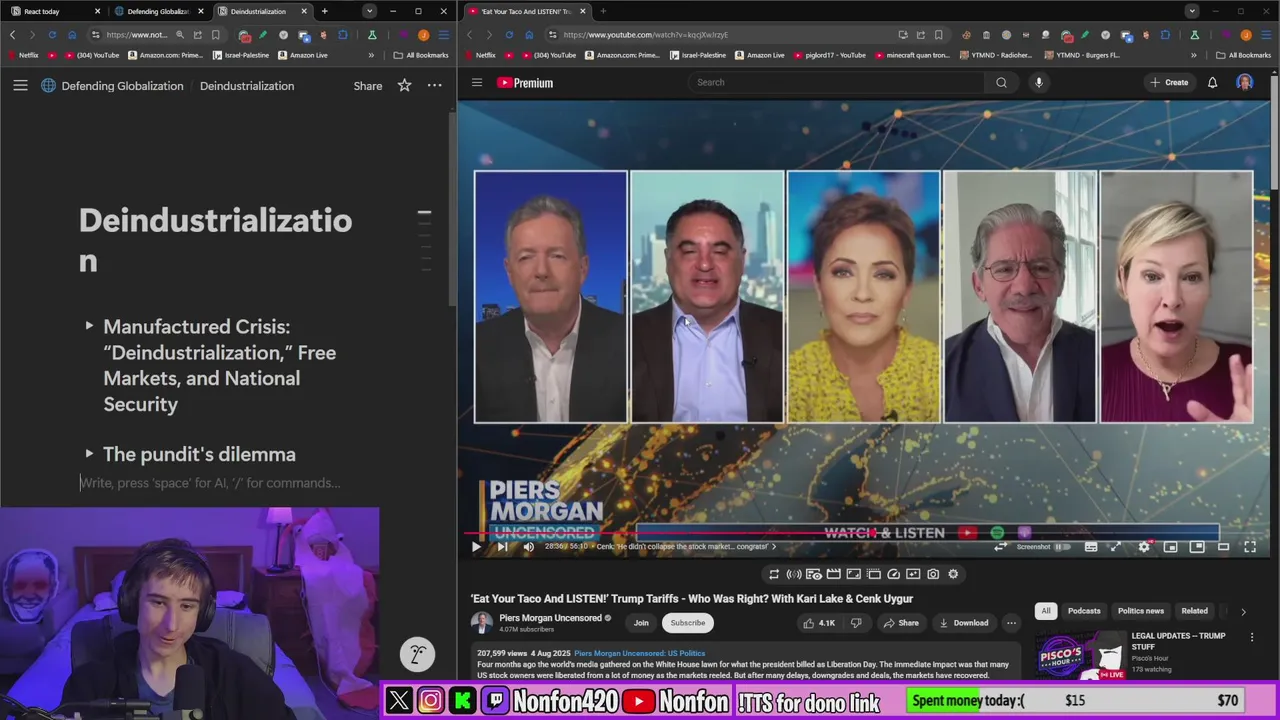Viewport: 1280px width, 720px height.
Task: Go to YouTube Premium home logo
Action: (x=525, y=83)
